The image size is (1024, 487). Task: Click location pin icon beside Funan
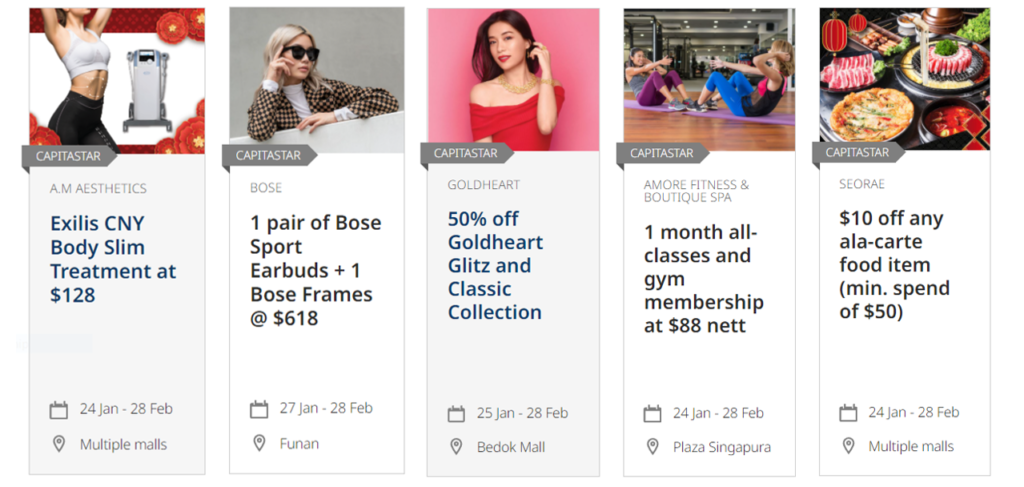(x=259, y=443)
